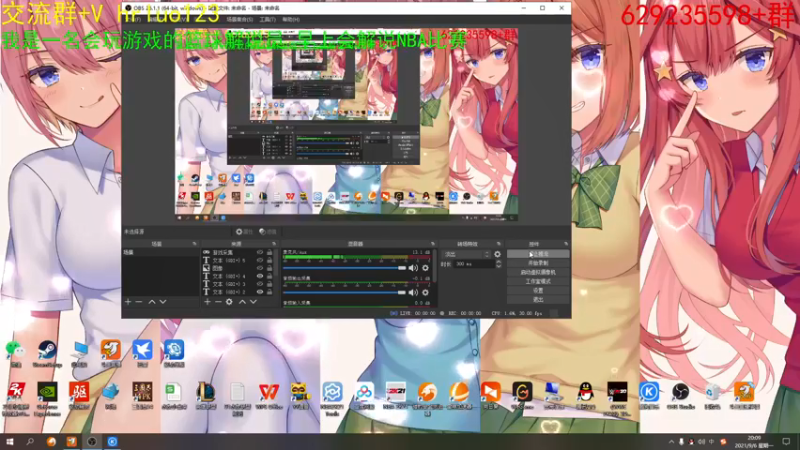This screenshot has width=800, height=450.
Task: Open Steam desktop shortcut
Action: click(x=47, y=353)
